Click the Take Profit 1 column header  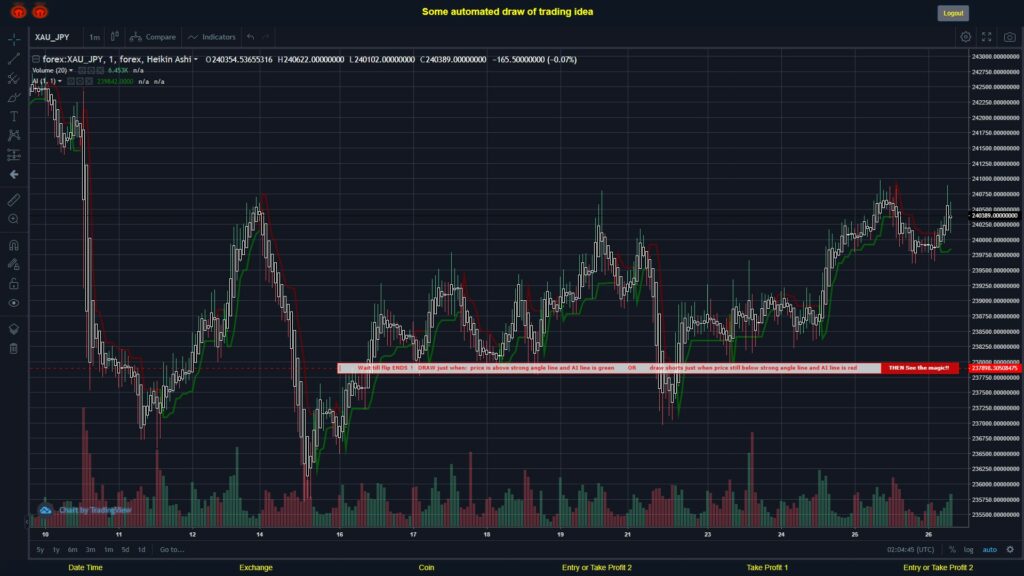(x=767, y=568)
